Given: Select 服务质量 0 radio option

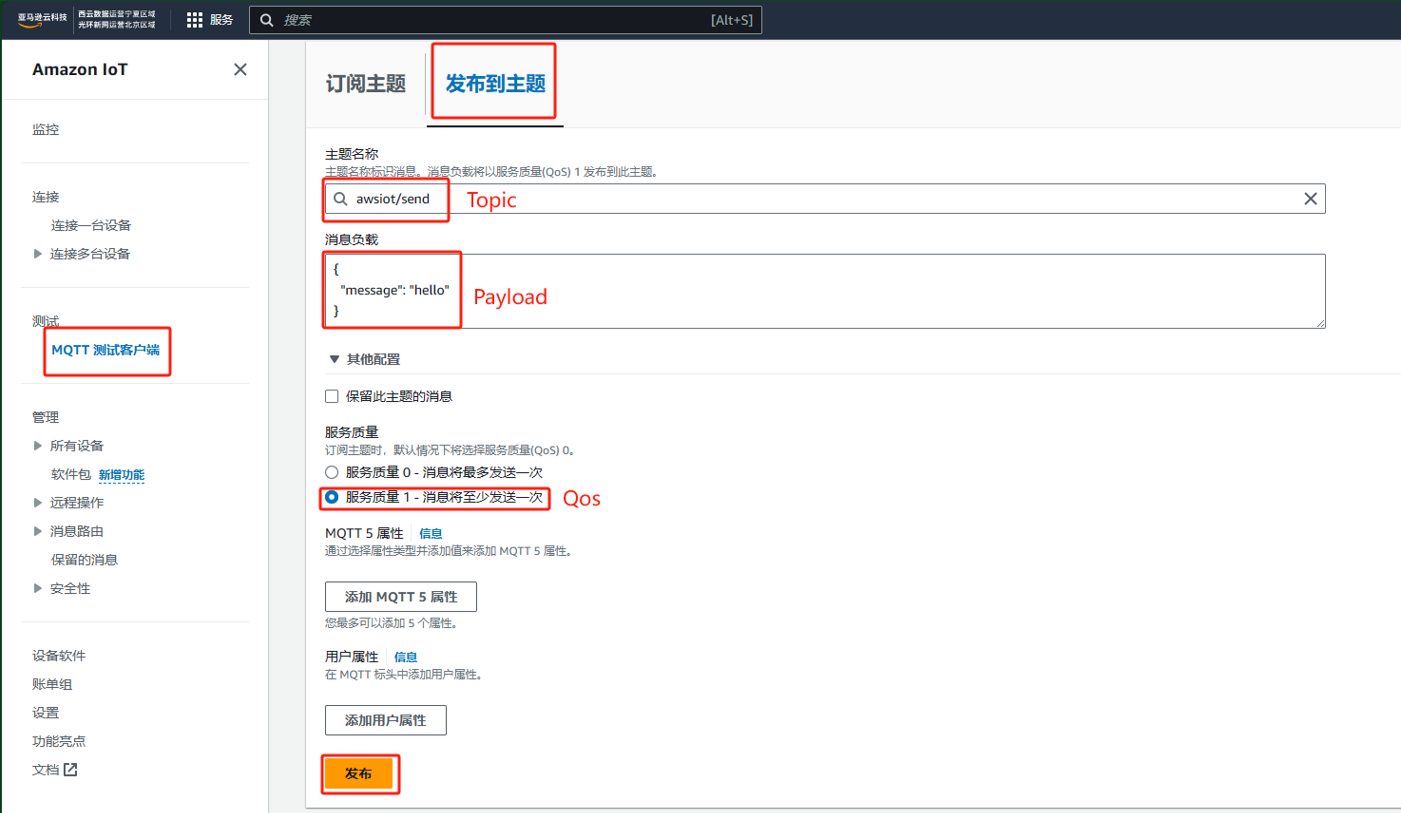Looking at the screenshot, I should coord(332,472).
